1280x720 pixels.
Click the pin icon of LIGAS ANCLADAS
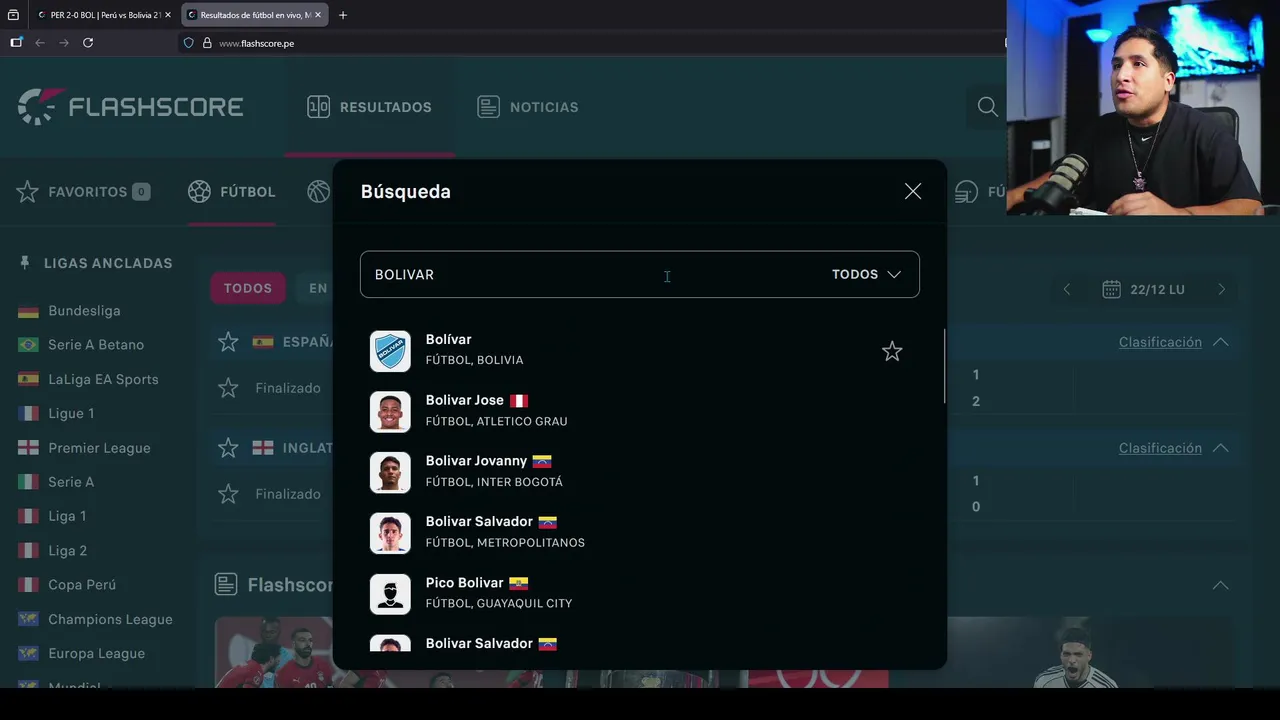pos(25,263)
